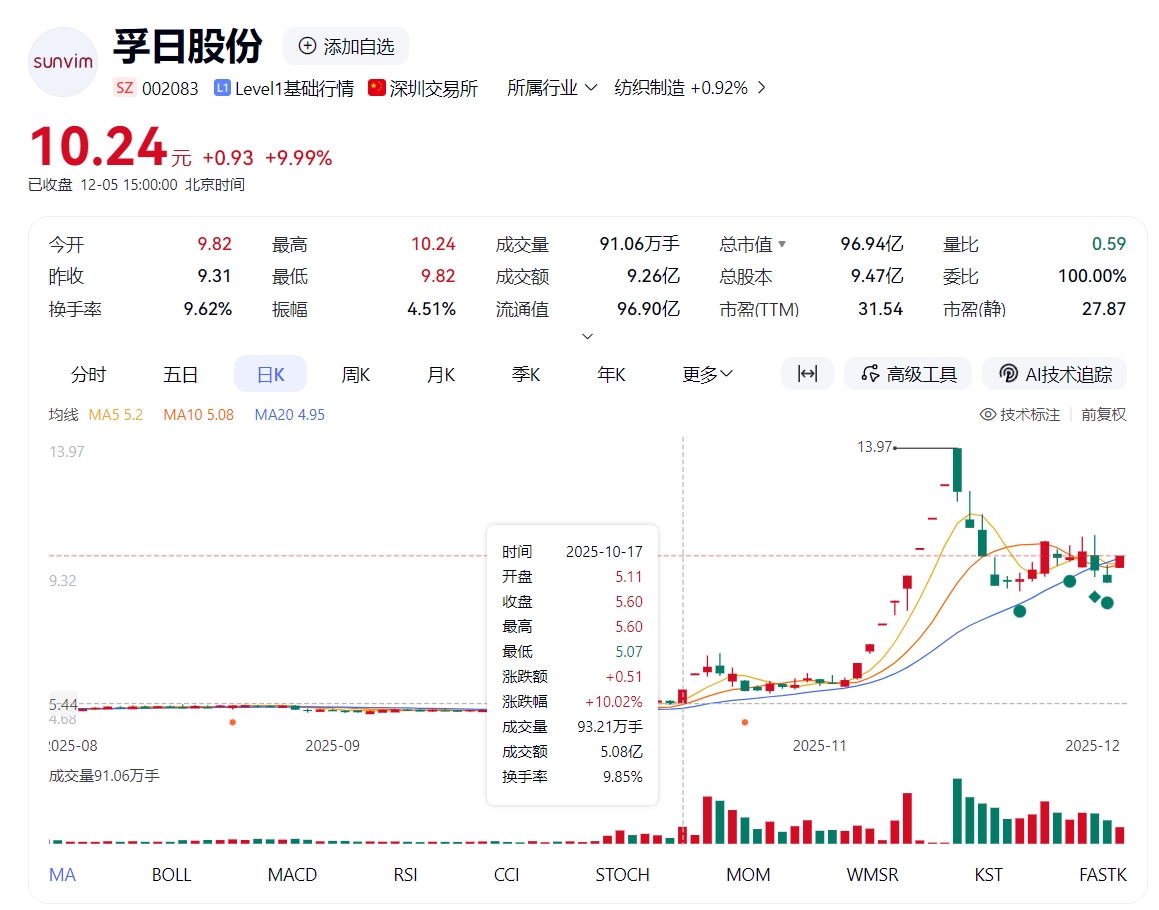Click the chart width expand icon
Screen dimensions: 1159x910
[807, 374]
